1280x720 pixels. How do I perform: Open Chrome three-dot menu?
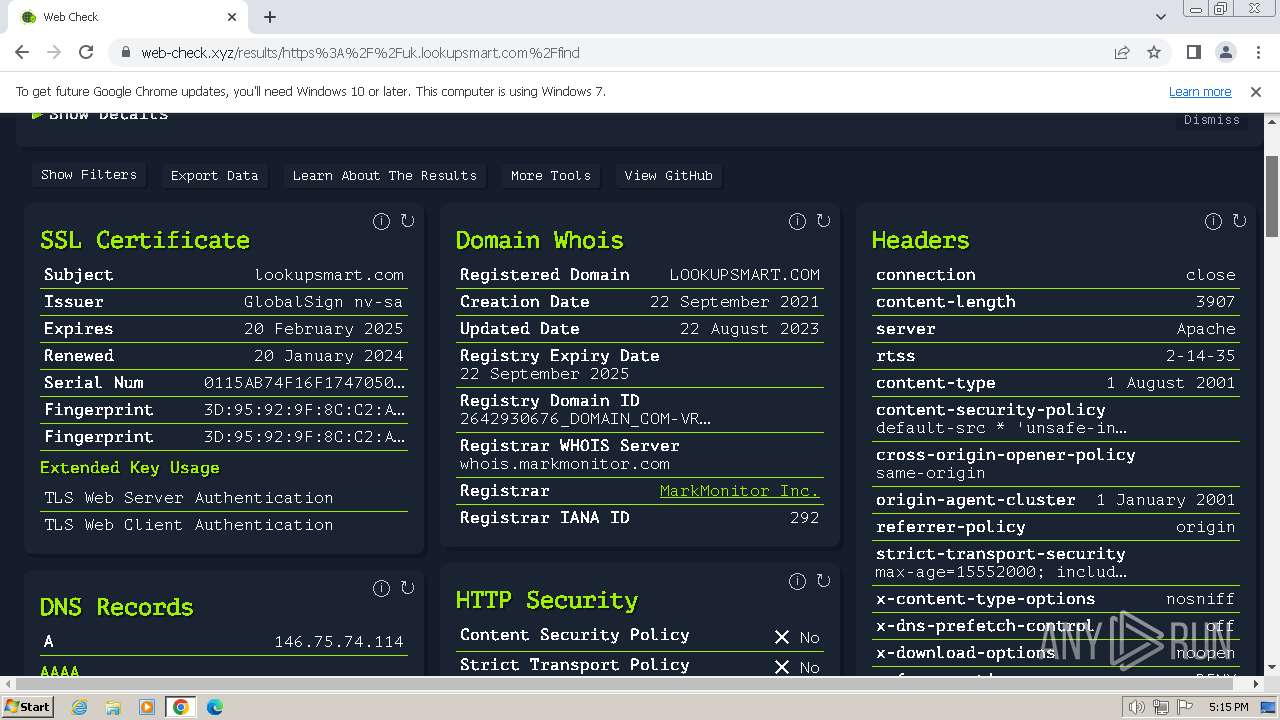pyautogui.click(x=1257, y=52)
